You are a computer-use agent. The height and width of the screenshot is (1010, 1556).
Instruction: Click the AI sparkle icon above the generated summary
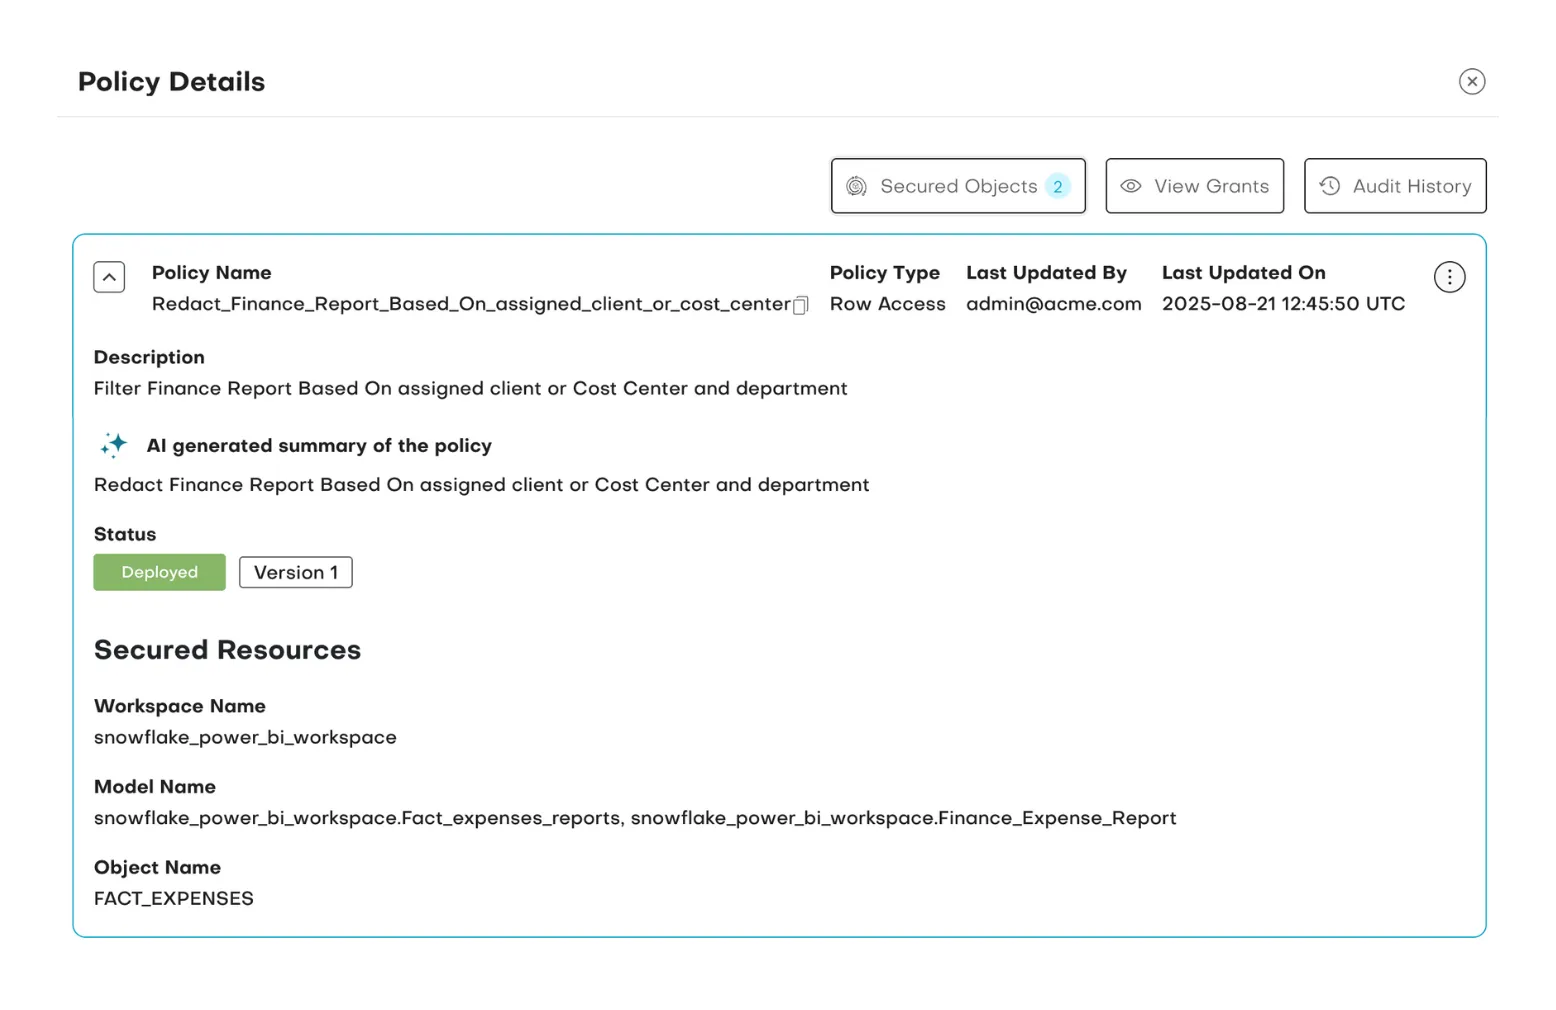(113, 445)
